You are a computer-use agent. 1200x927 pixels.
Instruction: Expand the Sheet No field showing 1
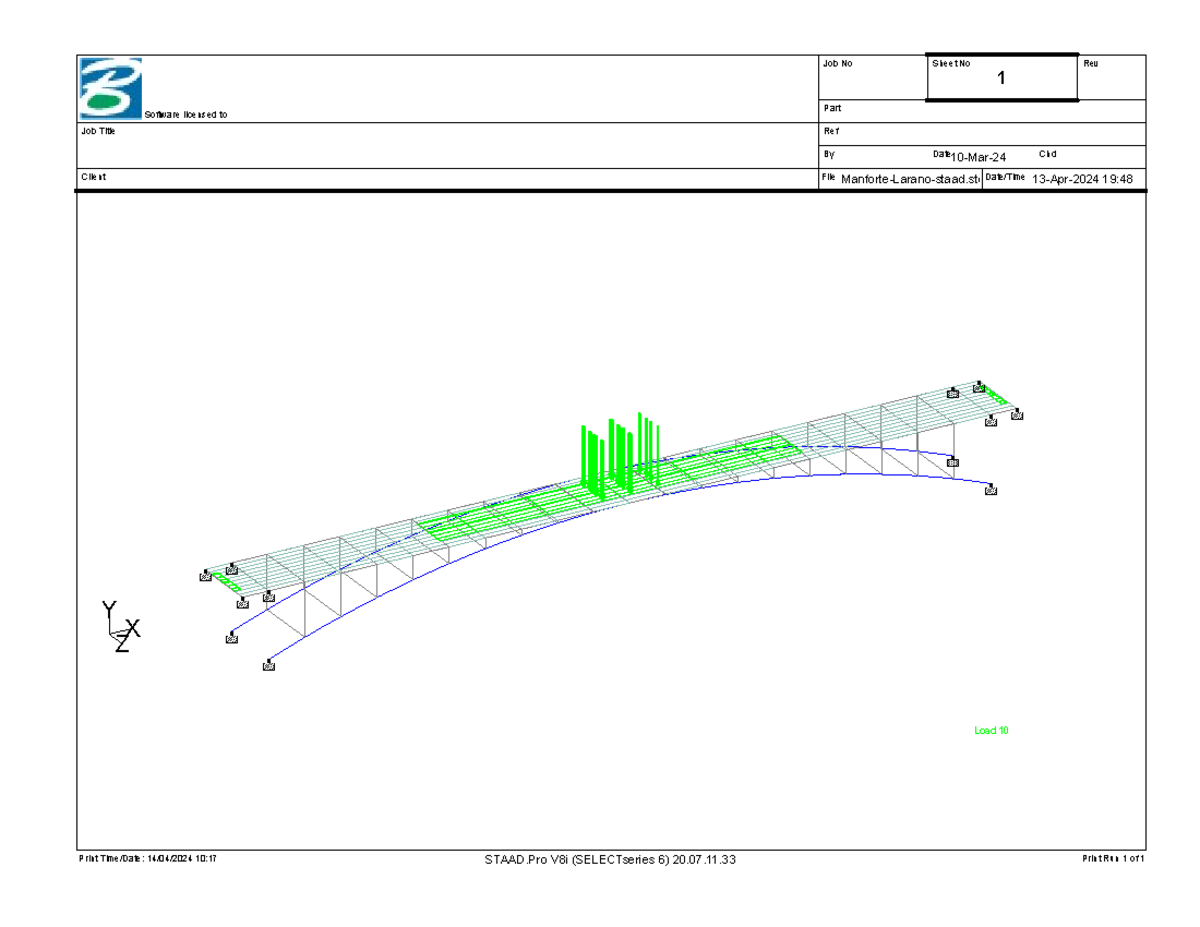click(x=1000, y=75)
